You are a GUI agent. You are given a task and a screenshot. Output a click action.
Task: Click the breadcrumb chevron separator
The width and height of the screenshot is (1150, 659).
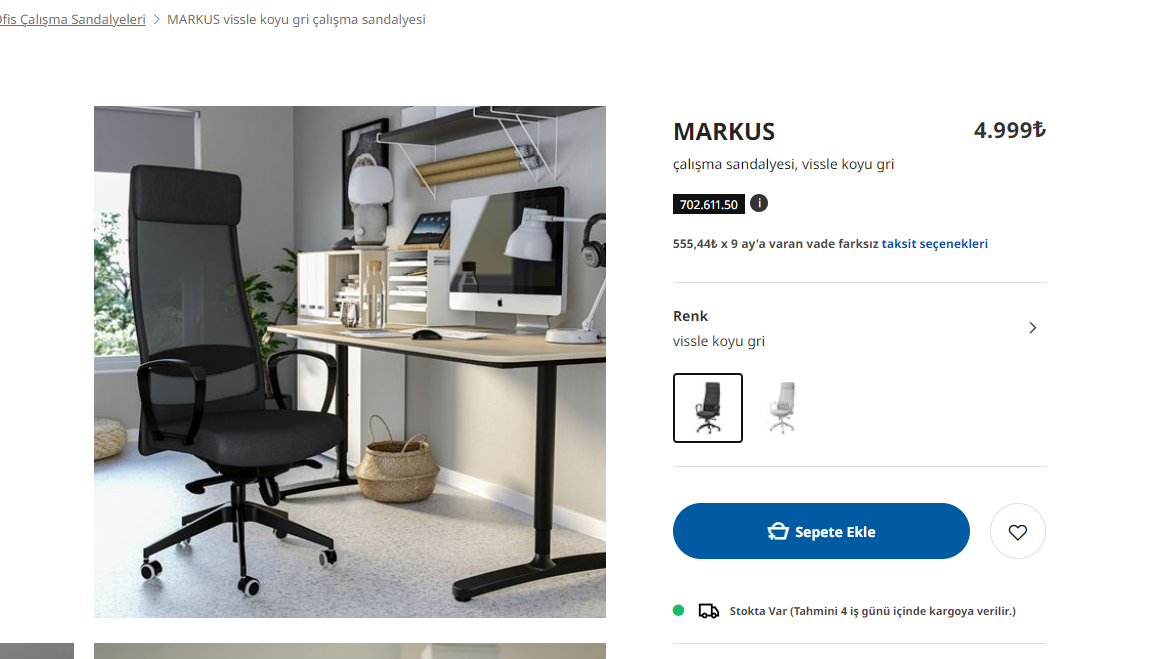(156, 20)
